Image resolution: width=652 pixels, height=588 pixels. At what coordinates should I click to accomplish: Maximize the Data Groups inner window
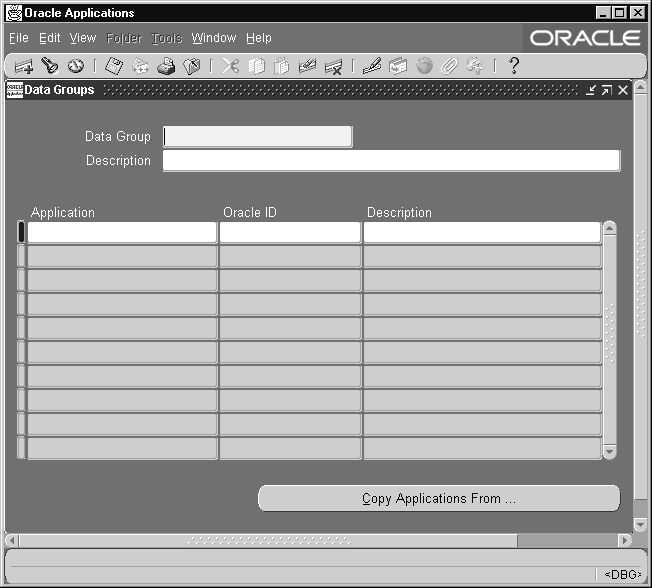(607, 90)
